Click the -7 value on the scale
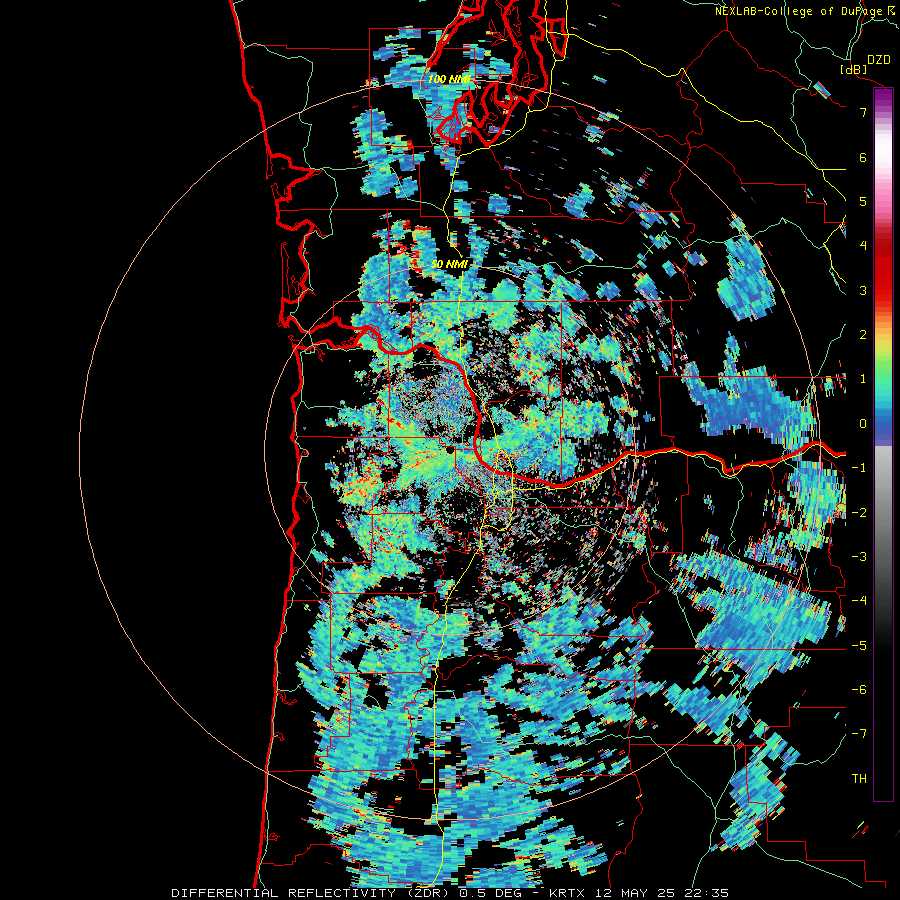 pyautogui.click(x=859, y=734)
